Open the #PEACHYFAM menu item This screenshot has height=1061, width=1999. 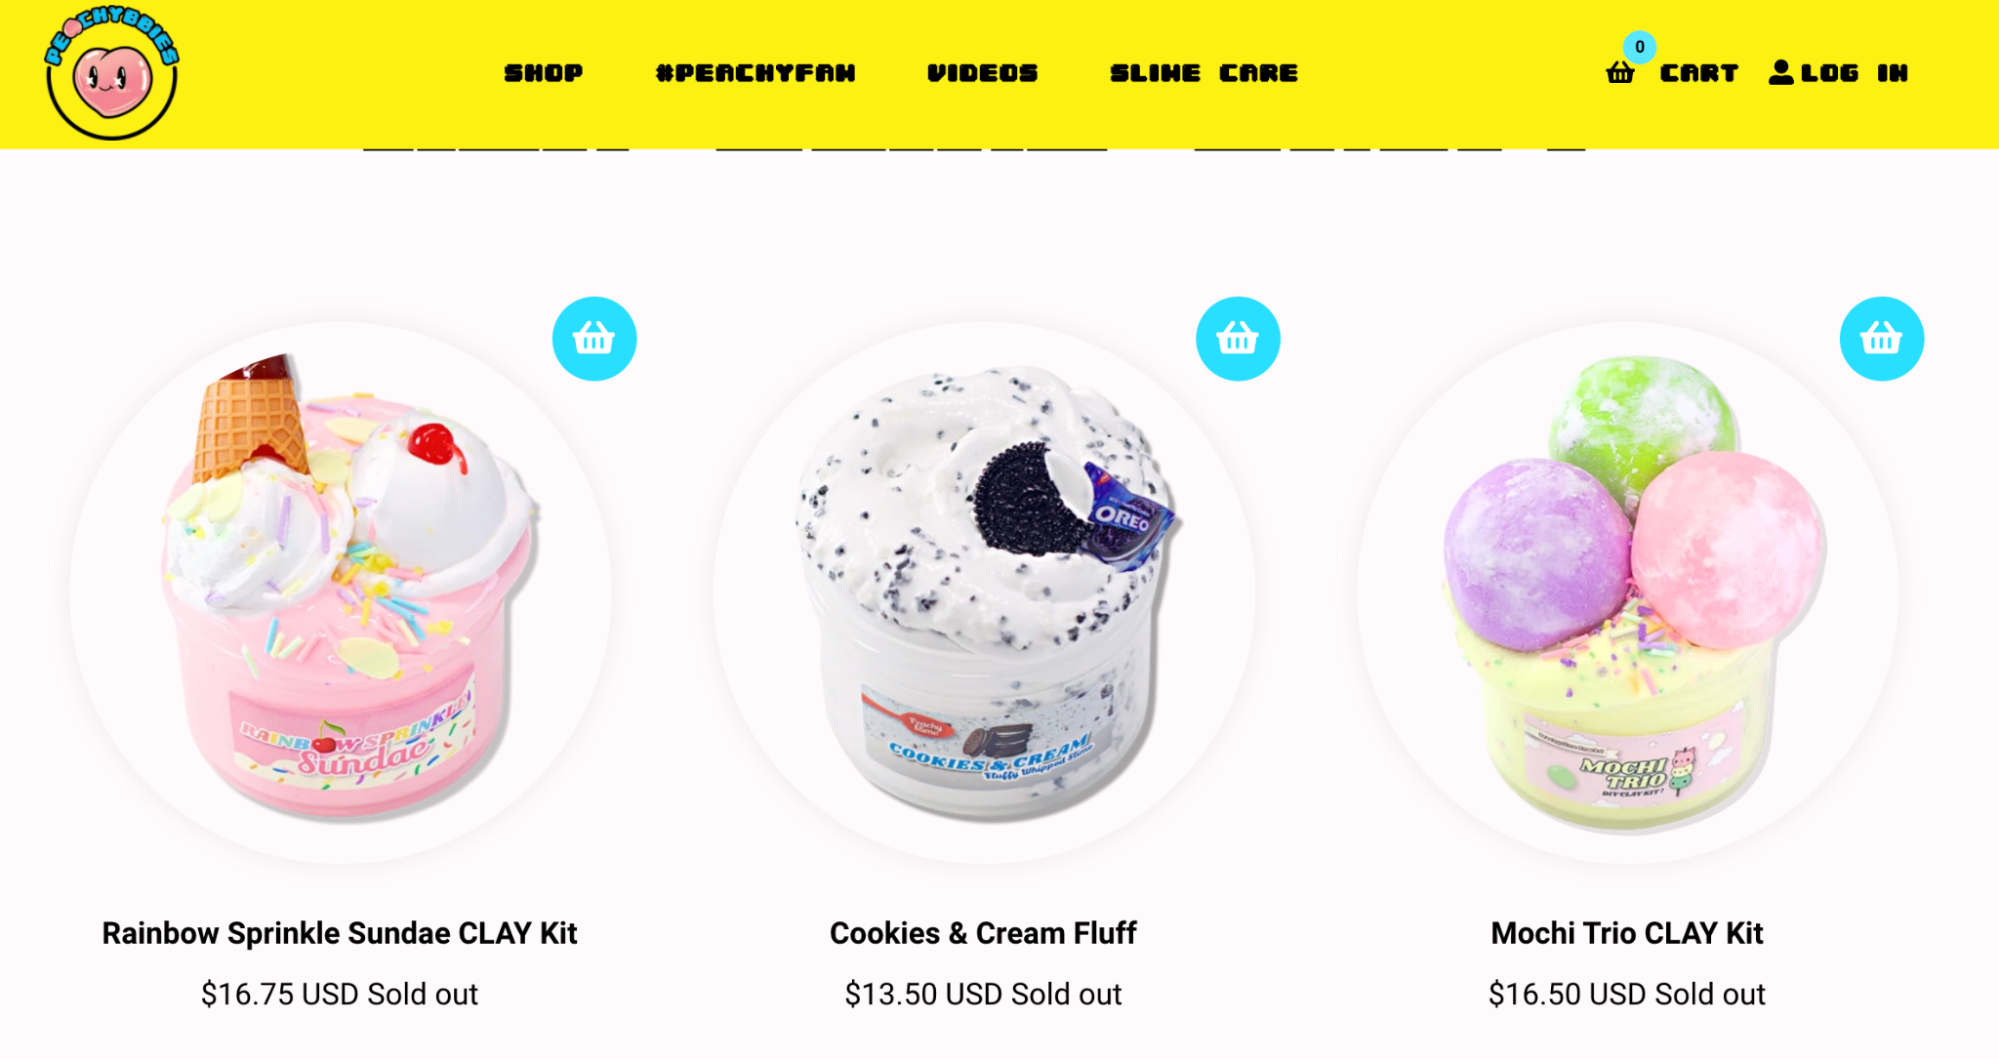[755, 73]
